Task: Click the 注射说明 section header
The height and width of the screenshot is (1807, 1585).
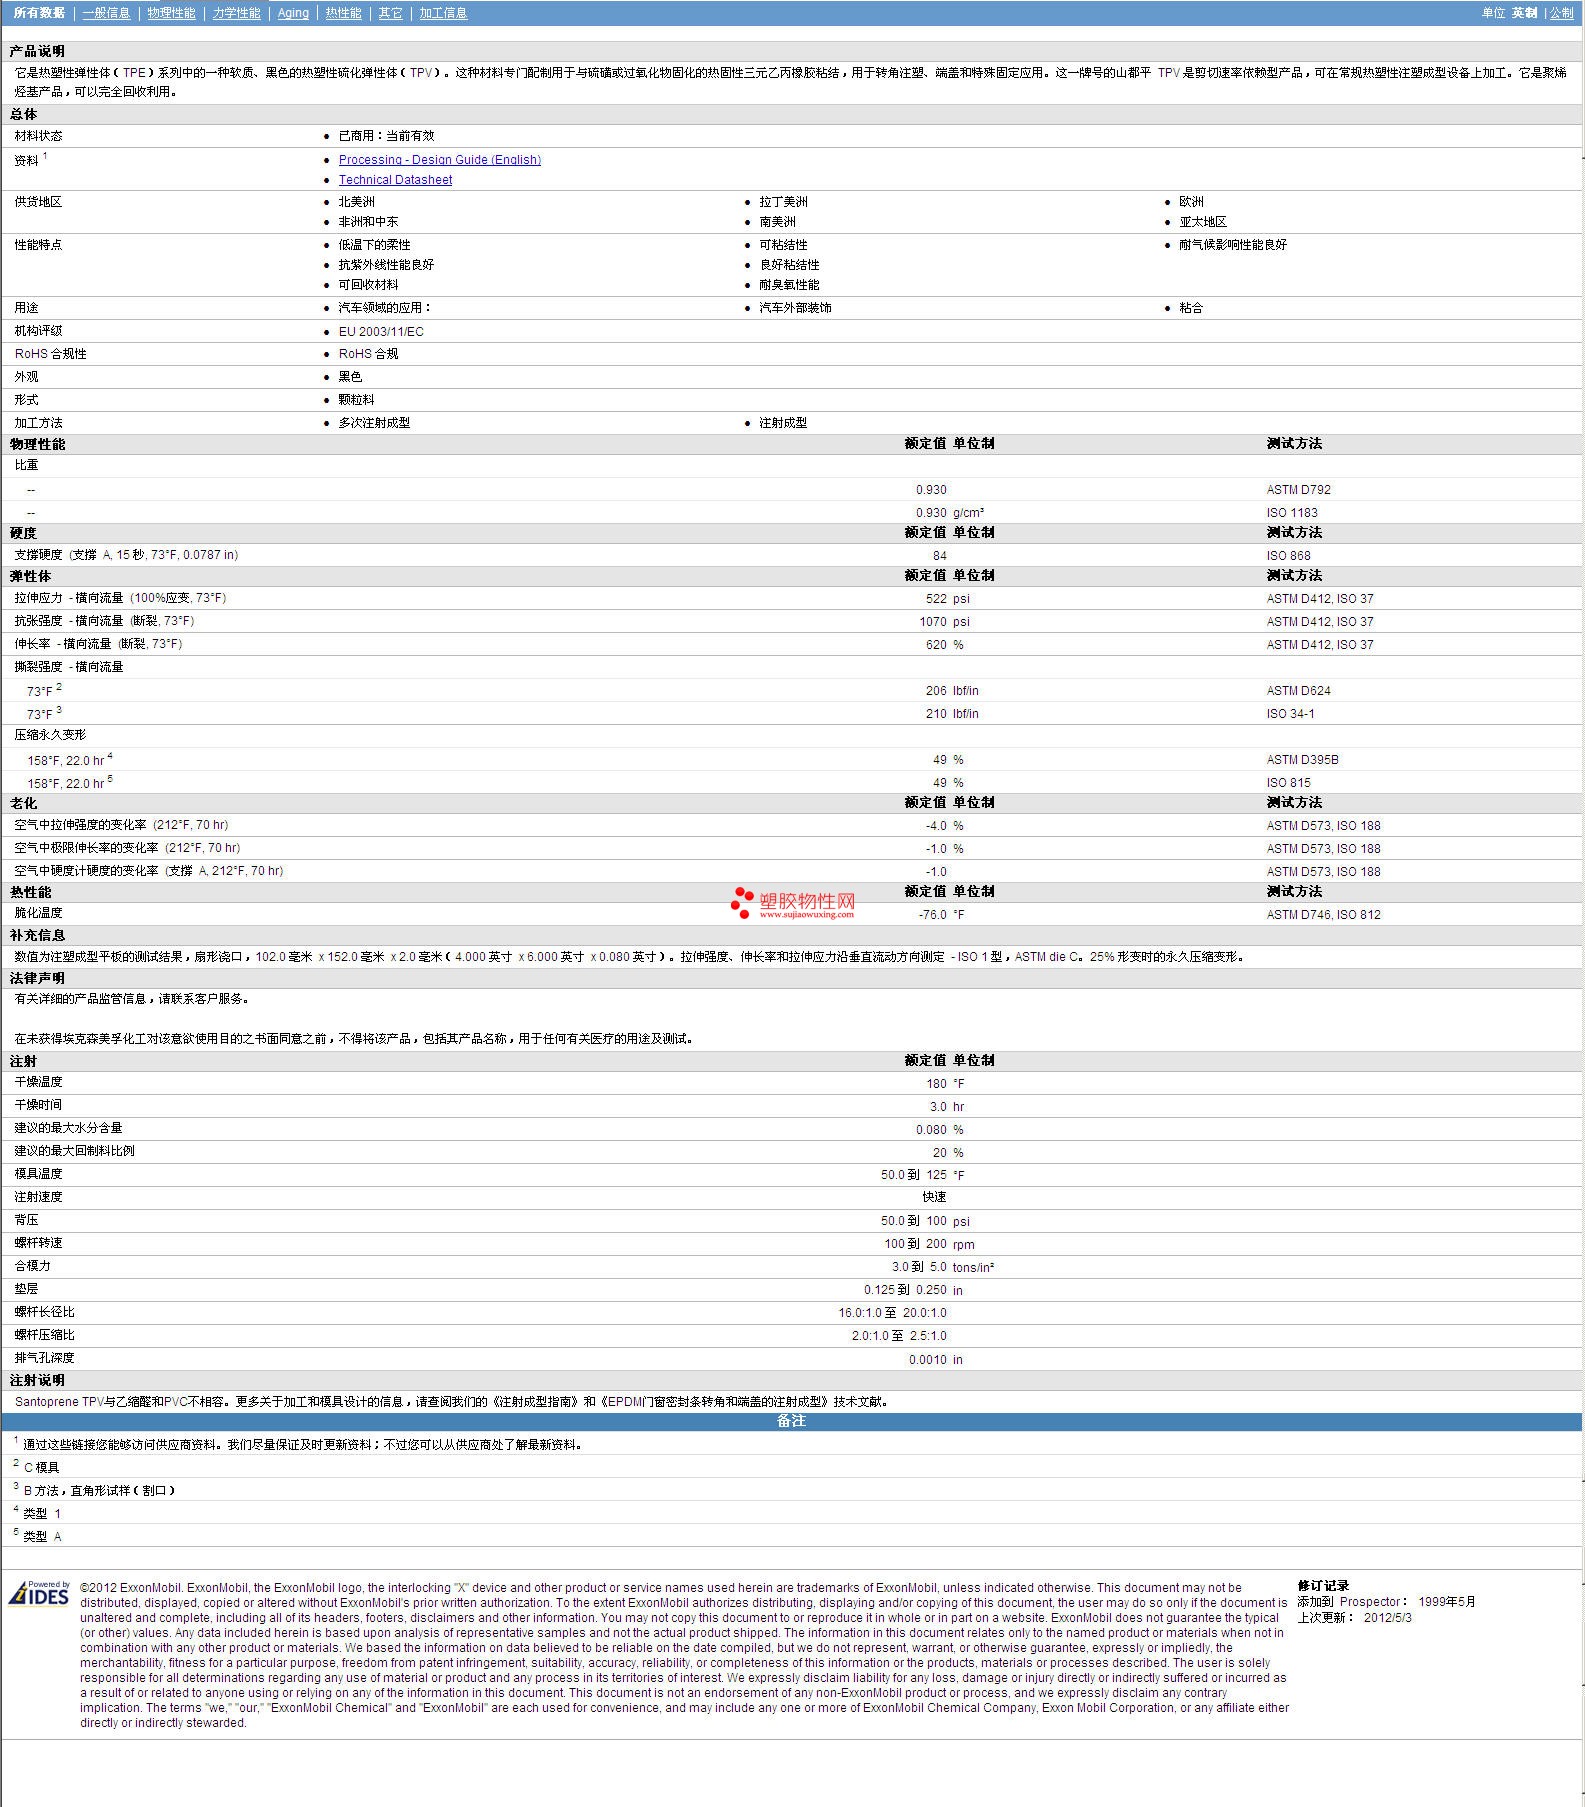Action: click(x=37, y=1381)
